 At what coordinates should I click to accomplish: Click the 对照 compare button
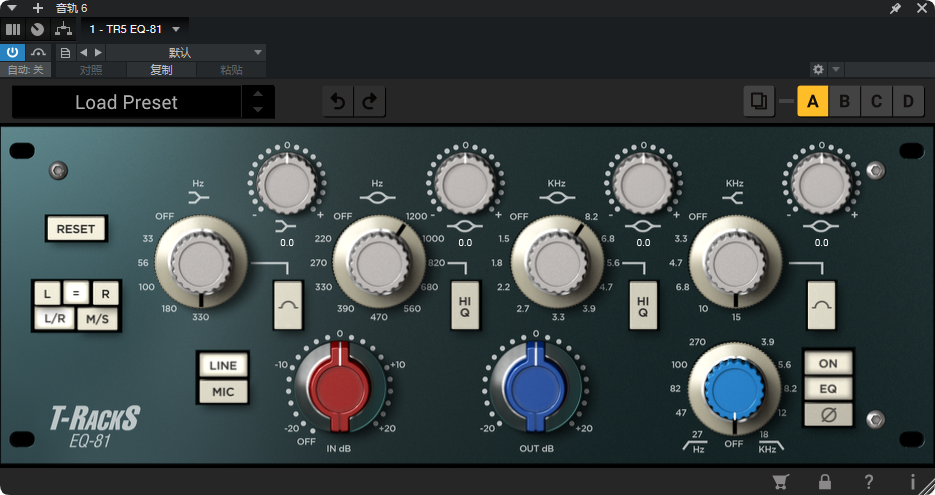click(x=91, y=70)
